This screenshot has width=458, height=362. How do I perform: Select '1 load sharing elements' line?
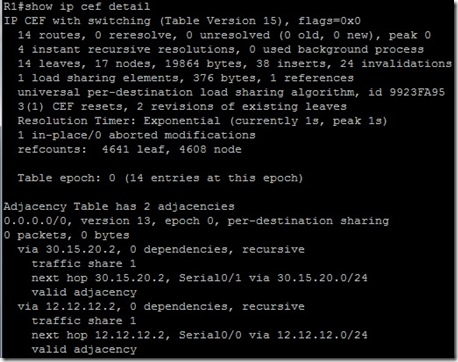tap(186, 78)
